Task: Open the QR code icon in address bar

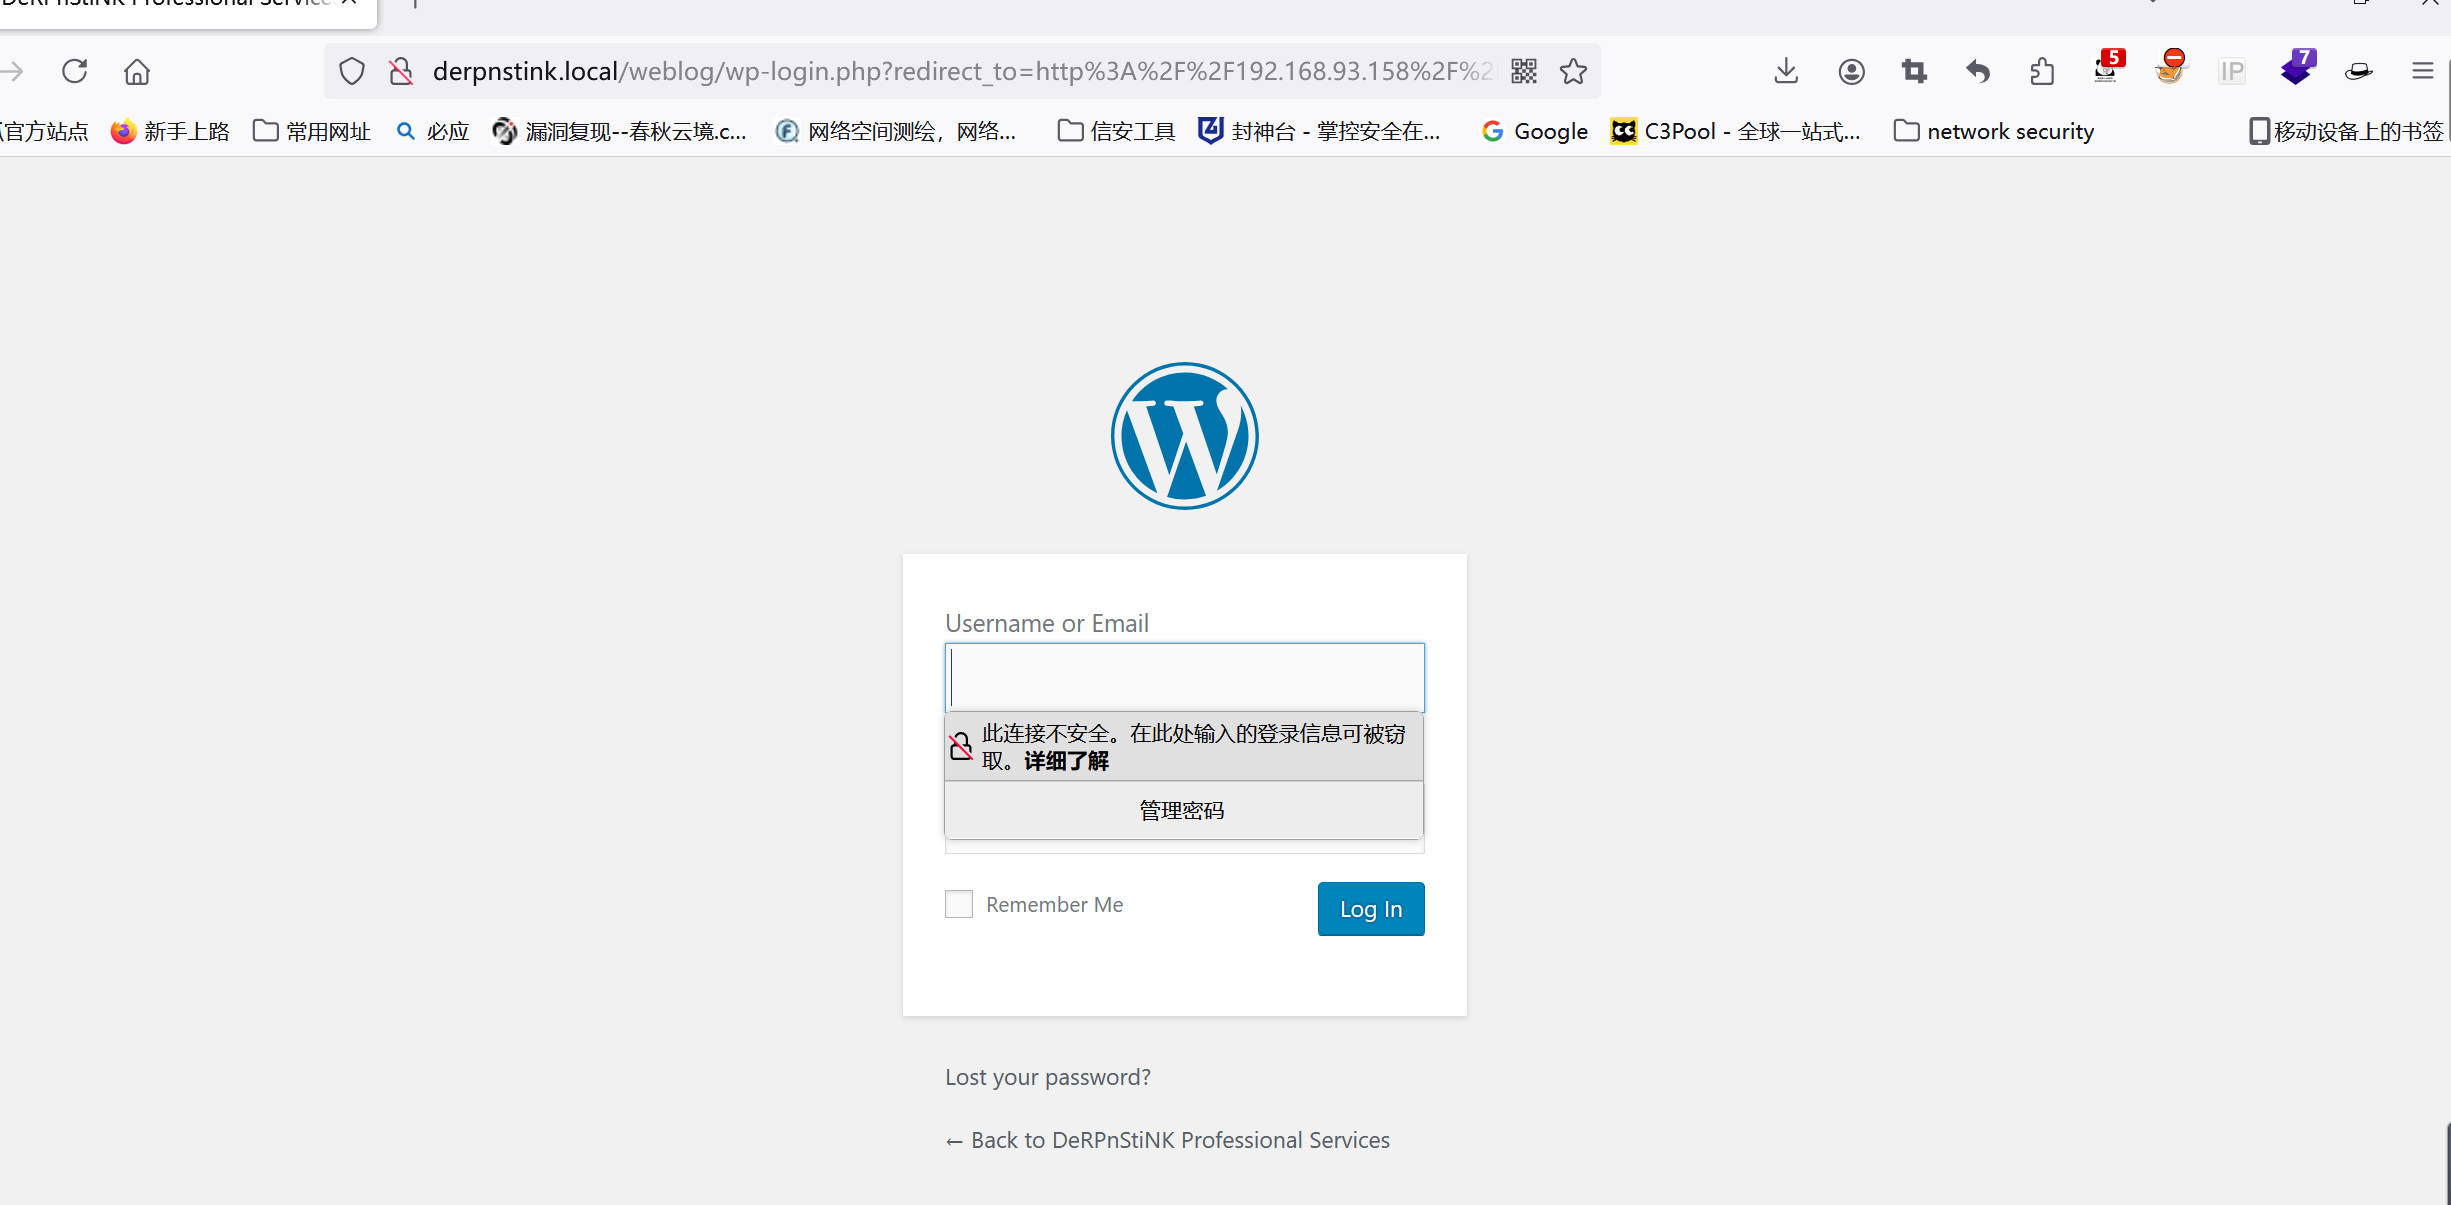Action: 1524,71
